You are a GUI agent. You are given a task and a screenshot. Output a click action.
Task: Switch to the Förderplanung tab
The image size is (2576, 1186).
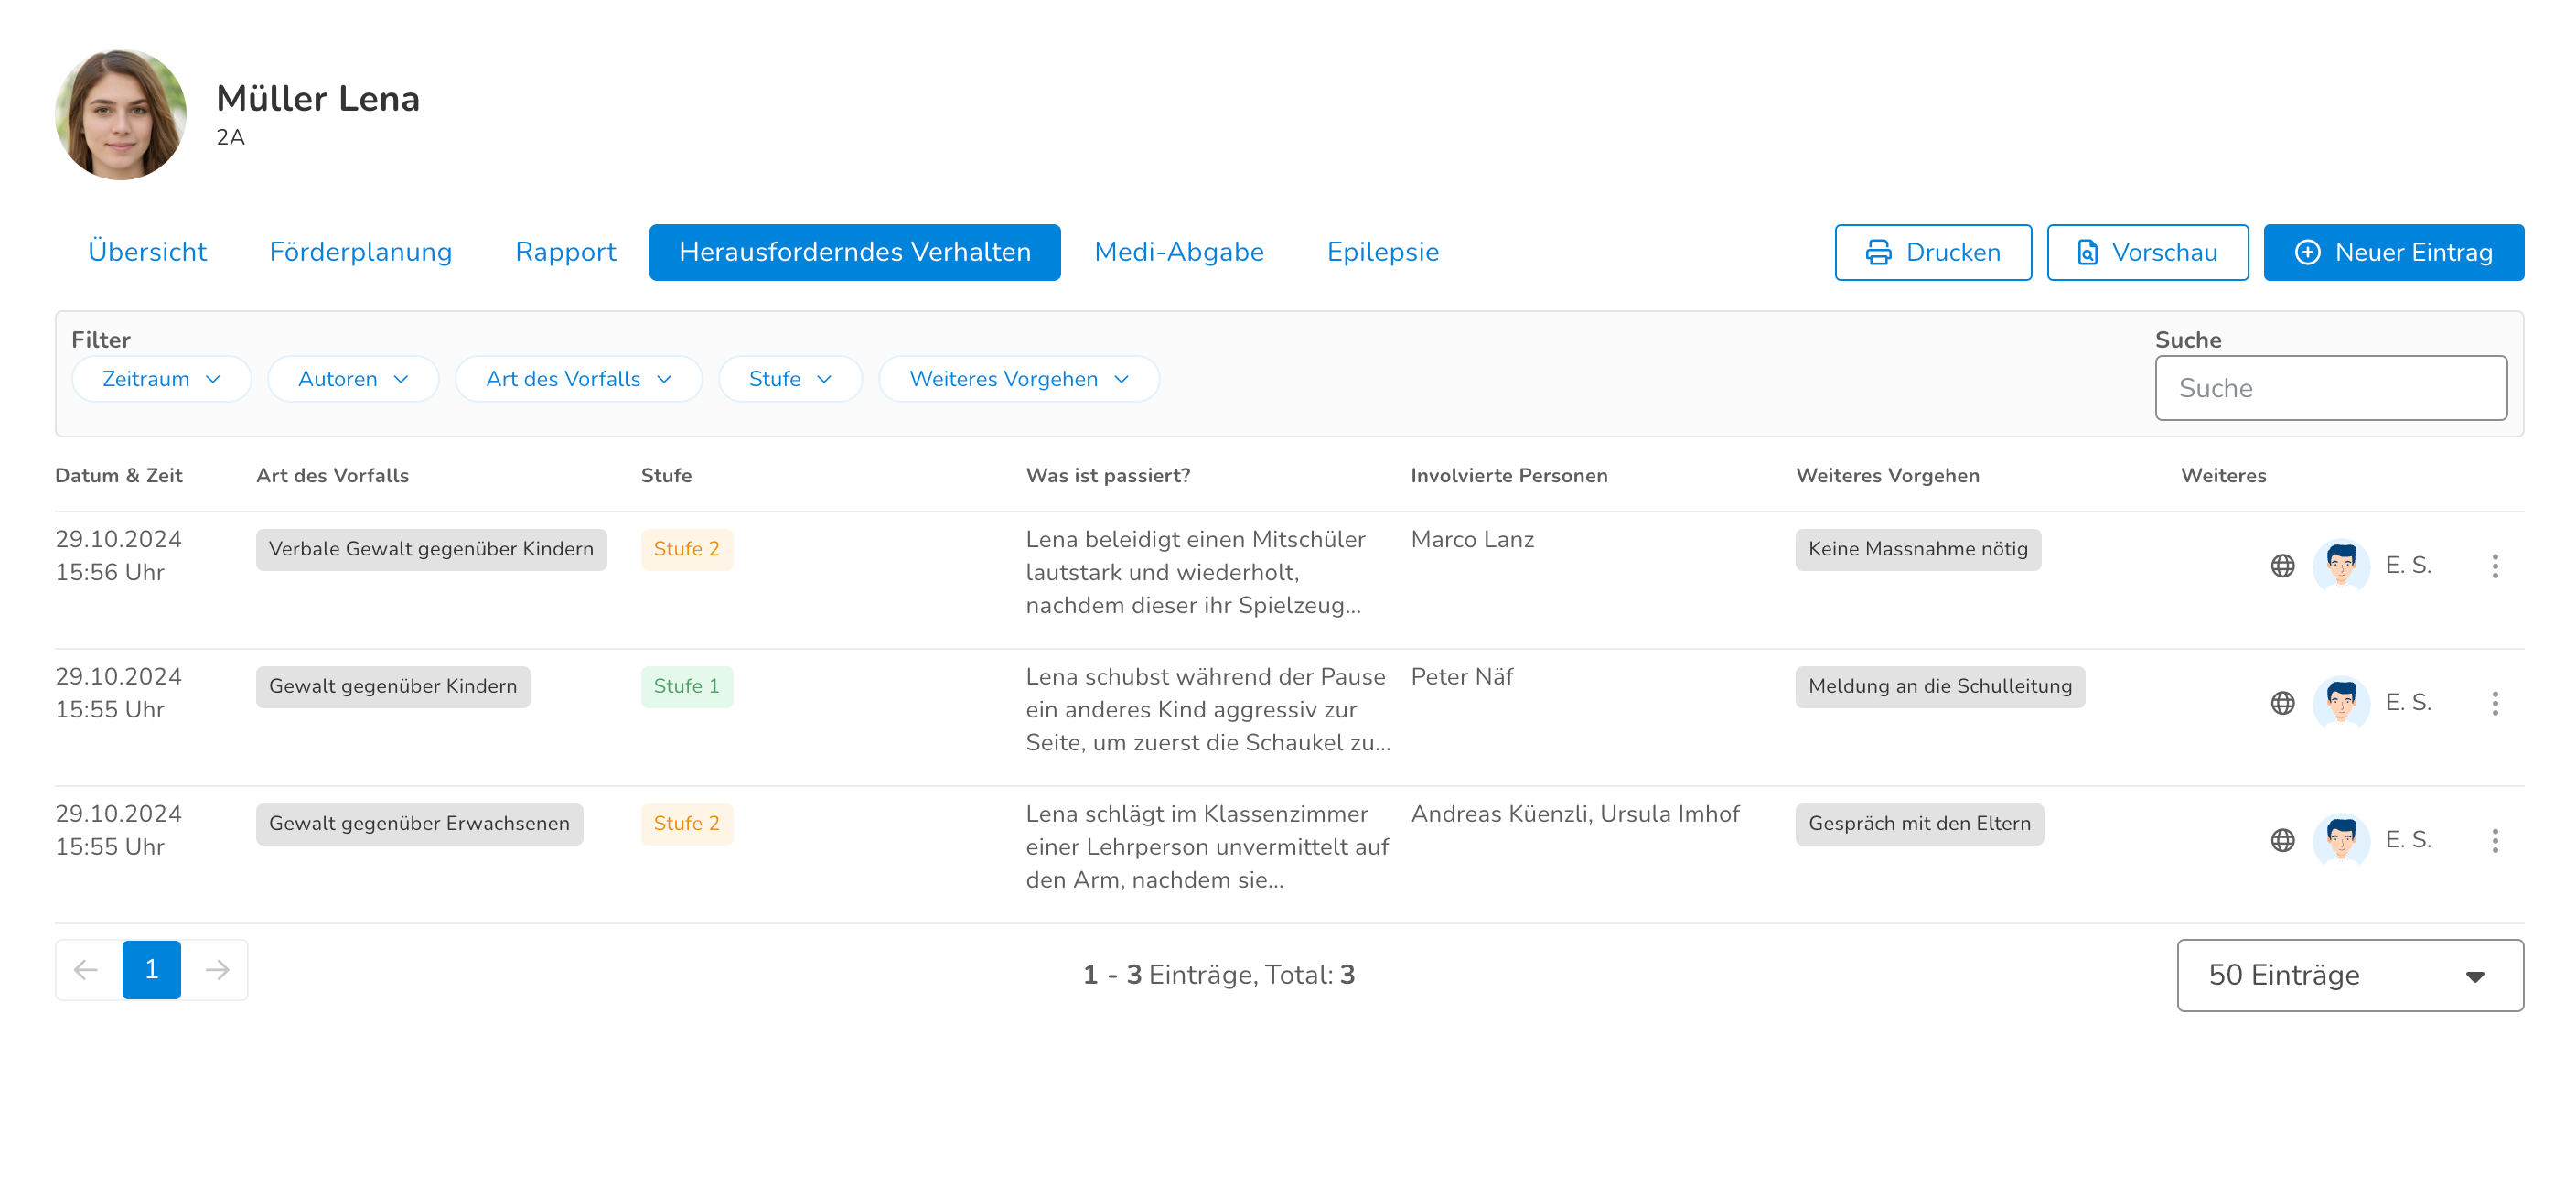(360, 252)
